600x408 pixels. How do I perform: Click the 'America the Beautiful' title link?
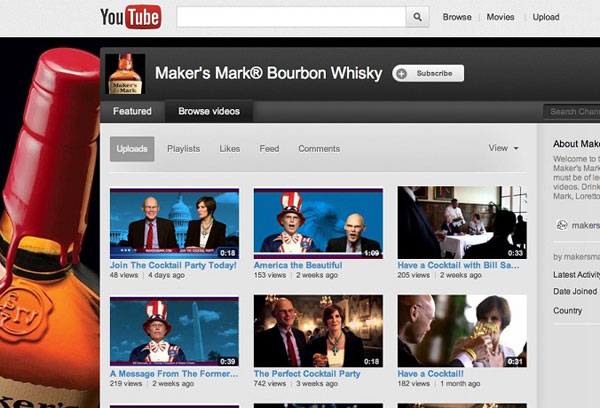[x=298, y=265]
